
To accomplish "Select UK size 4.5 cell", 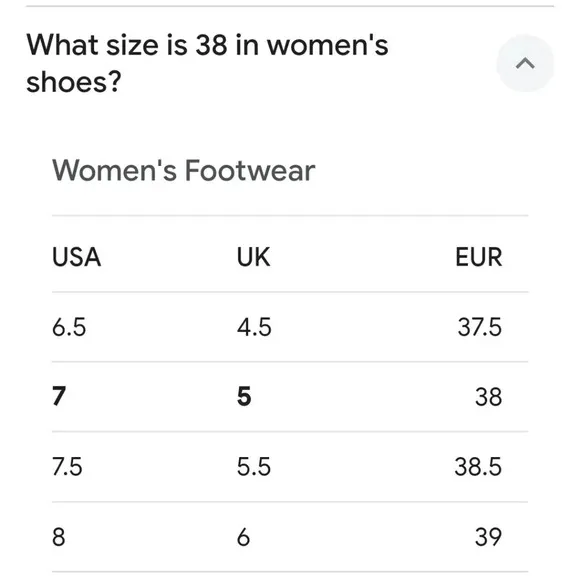I will click(x=254, y=327).
